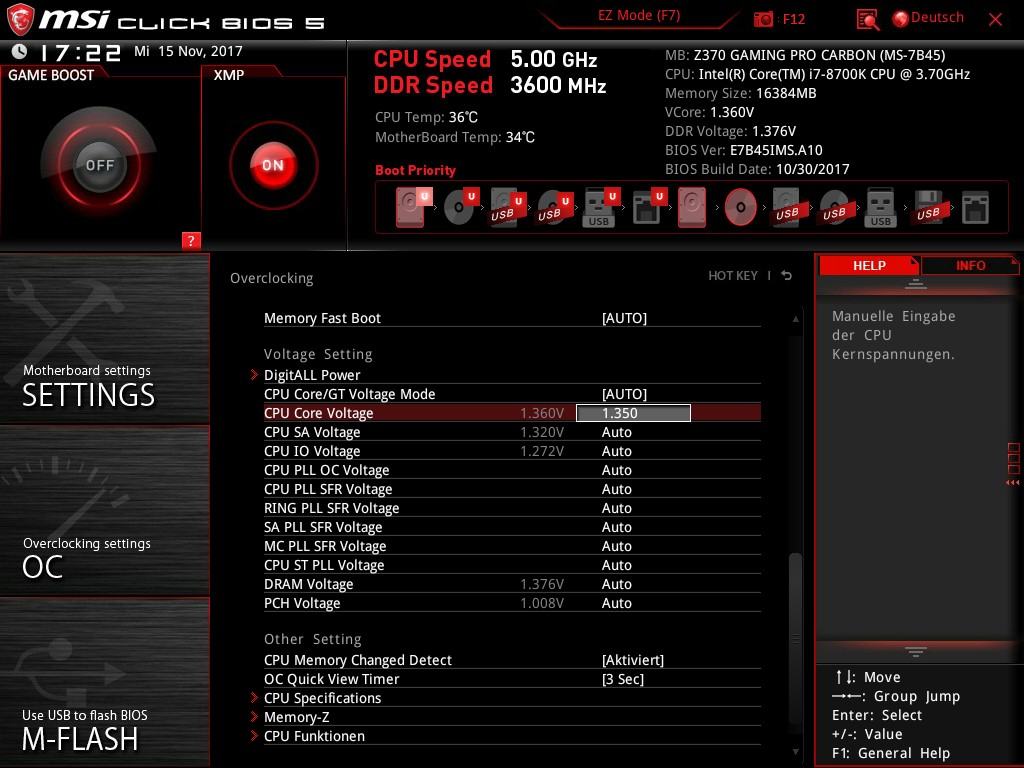Click the legacy USB key boot icon
Screen dimensions: 1024x768
(880, 207)
